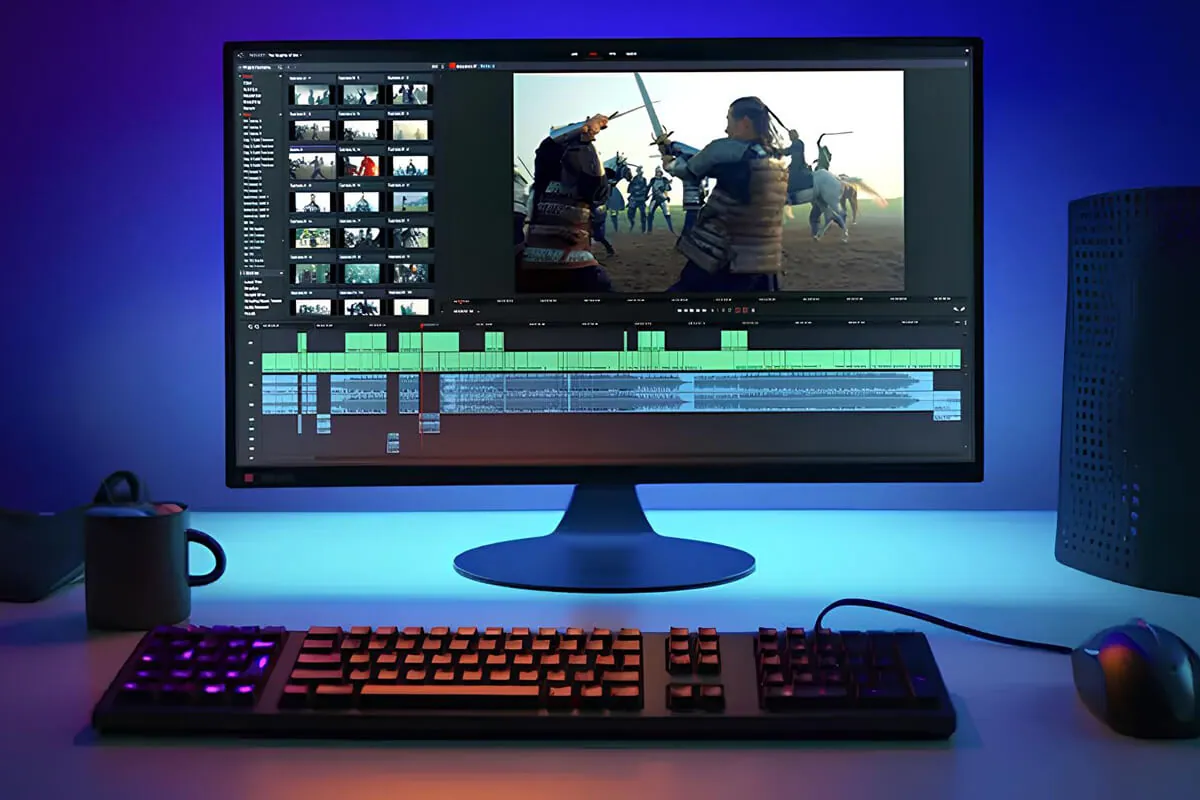Click the horizontal scrollbar beneath the timeline

coord(640,458)
